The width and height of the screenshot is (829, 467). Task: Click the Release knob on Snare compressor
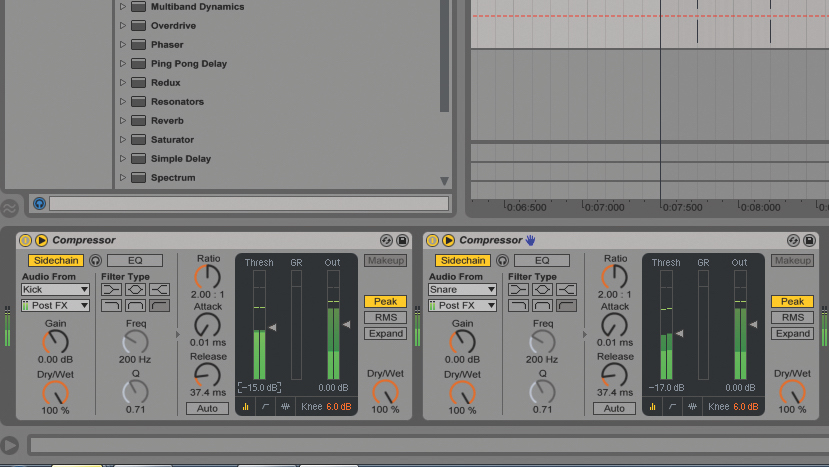coord(614,375)
